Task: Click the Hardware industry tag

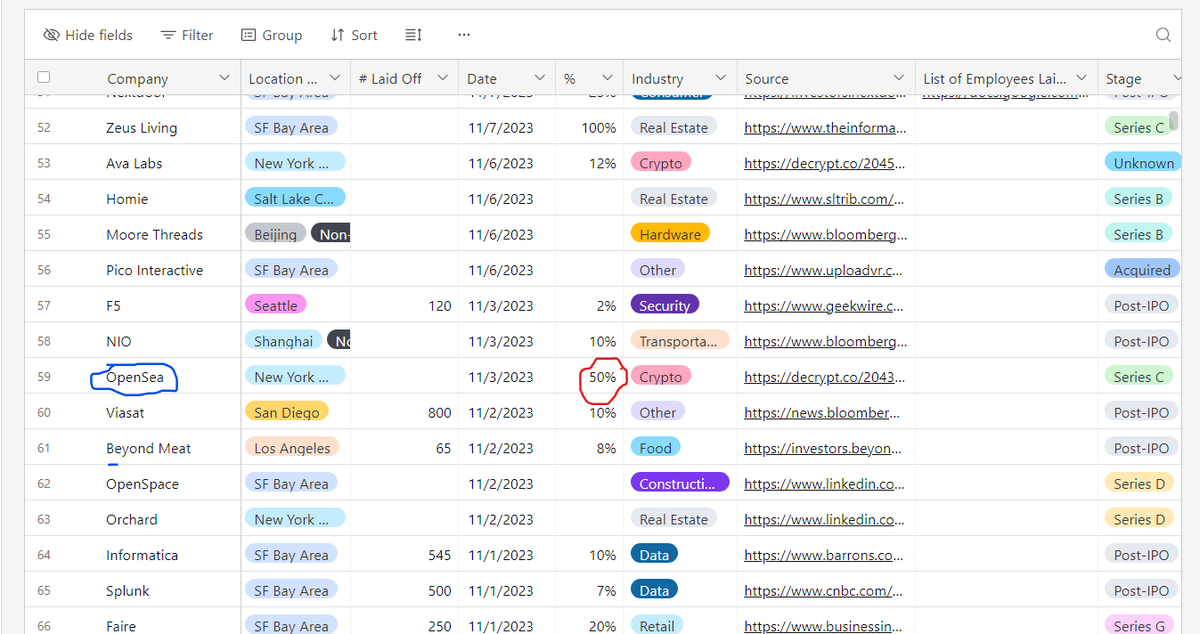Action: pos(669,234)
